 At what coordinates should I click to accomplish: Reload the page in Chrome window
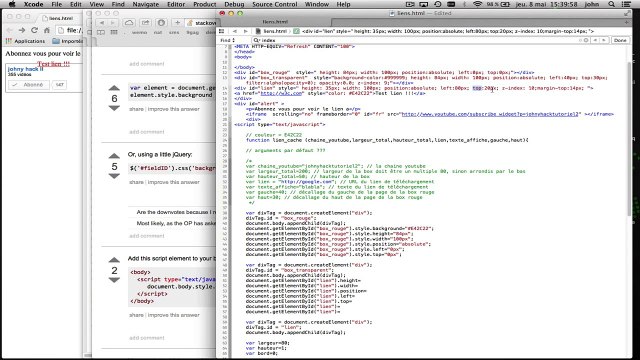(x=34, y=30)
